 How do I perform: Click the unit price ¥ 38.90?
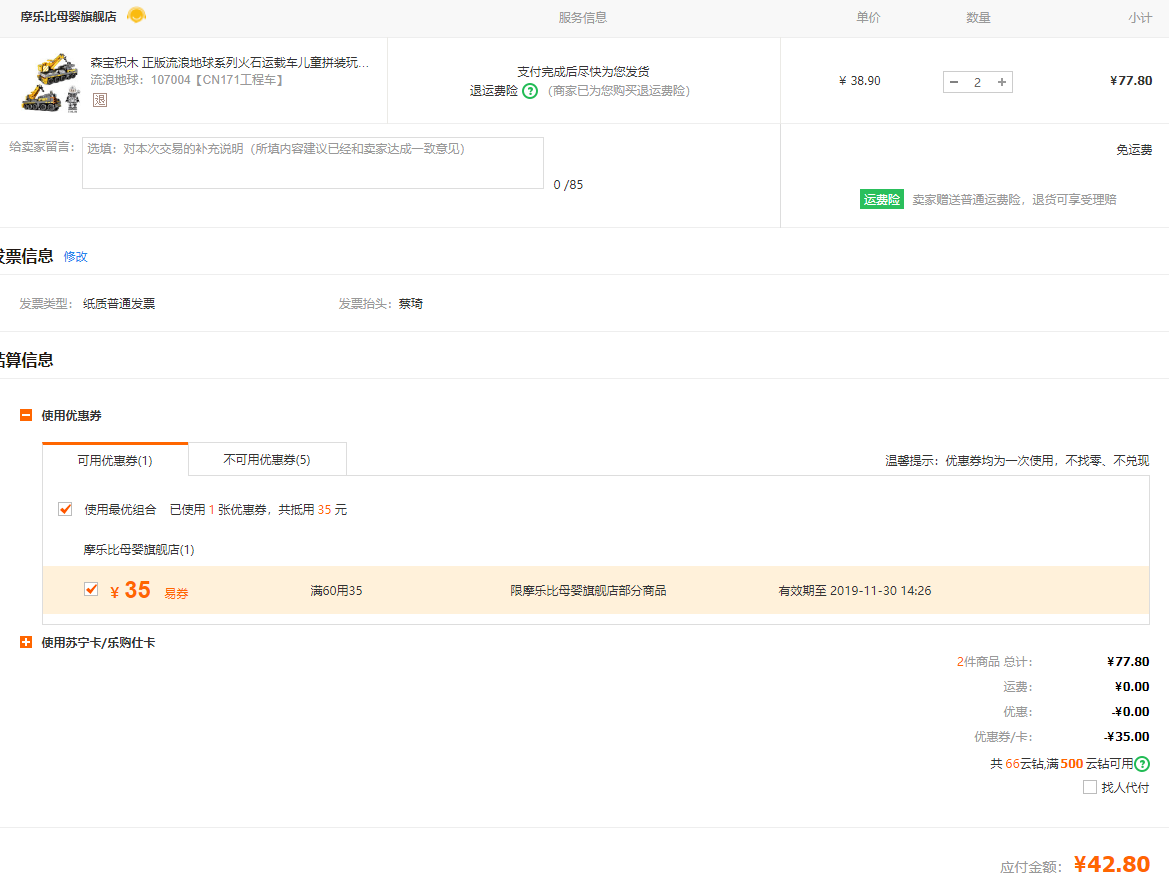[x=860, y=81]
